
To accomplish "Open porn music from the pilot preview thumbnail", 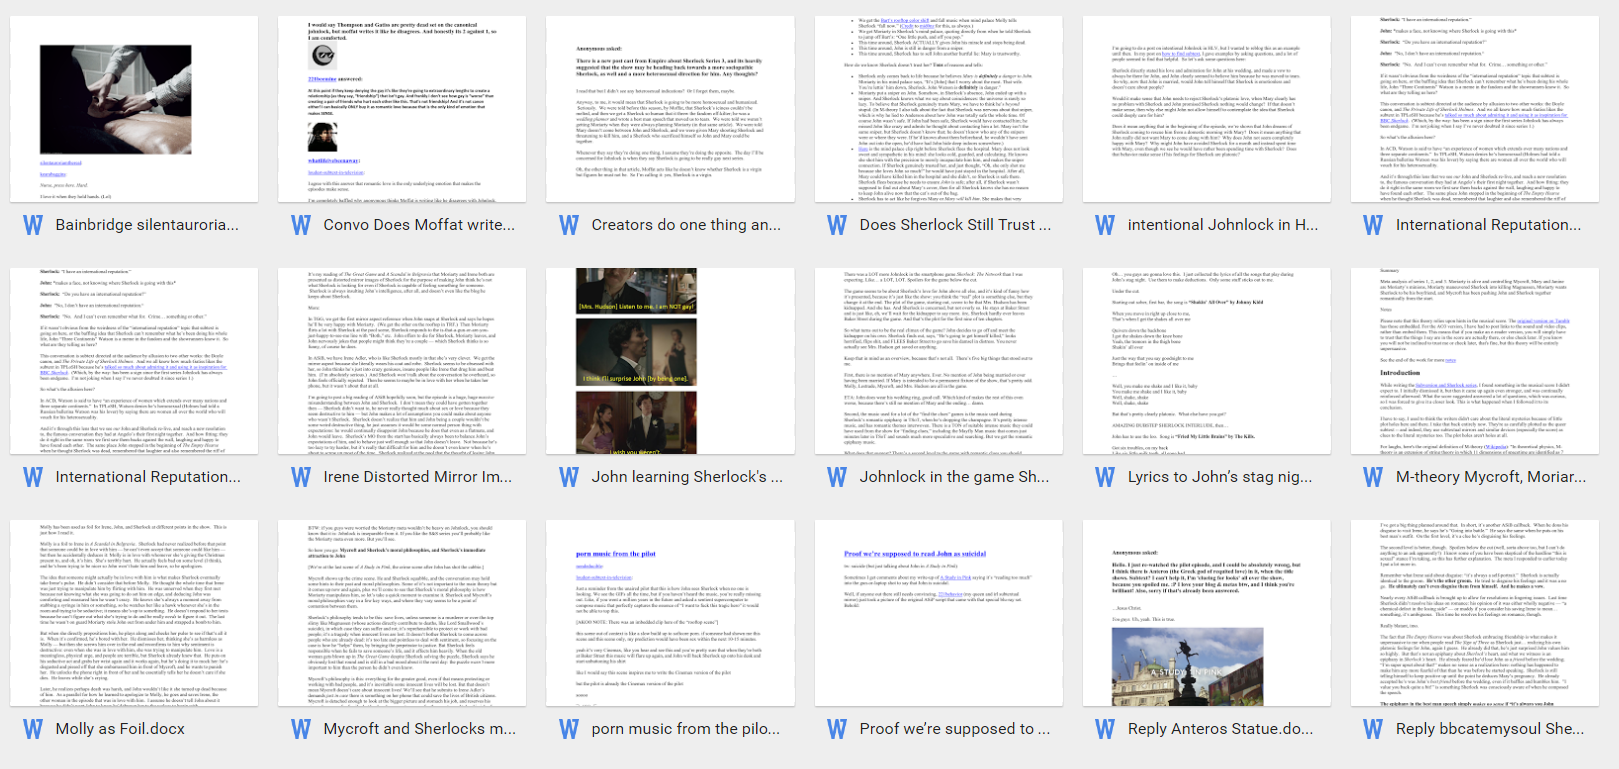I will tap(670, 613).
